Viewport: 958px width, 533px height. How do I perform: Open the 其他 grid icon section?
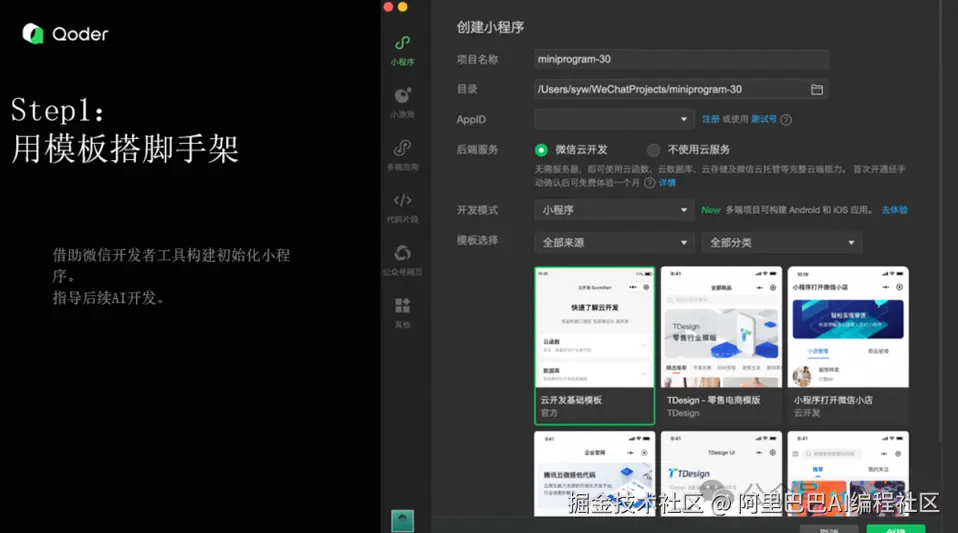402,313
